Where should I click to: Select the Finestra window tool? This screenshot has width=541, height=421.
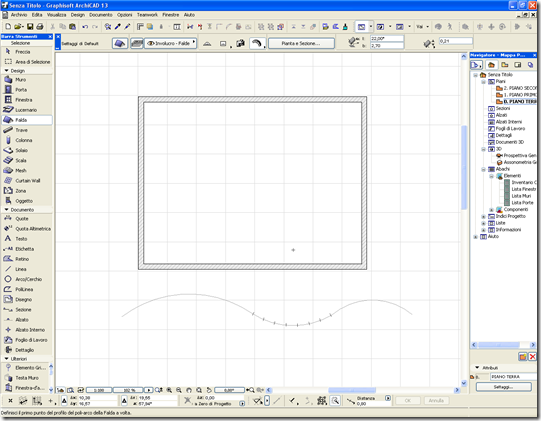click(x=27, y=100)
